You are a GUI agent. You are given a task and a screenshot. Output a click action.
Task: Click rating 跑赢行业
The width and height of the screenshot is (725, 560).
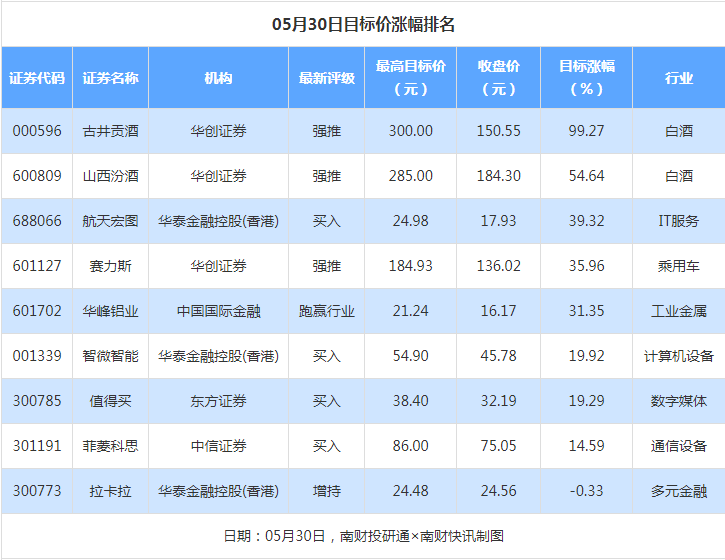326,311
